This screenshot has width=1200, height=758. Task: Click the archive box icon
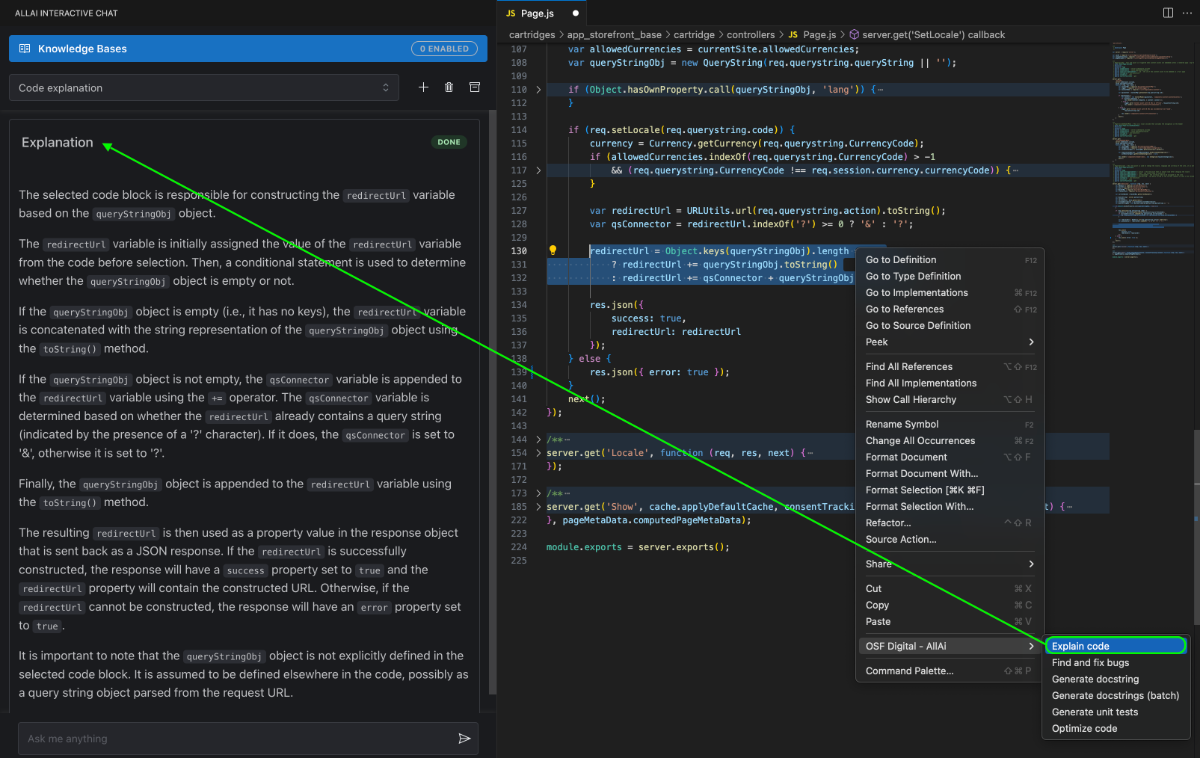coord(475,88)
